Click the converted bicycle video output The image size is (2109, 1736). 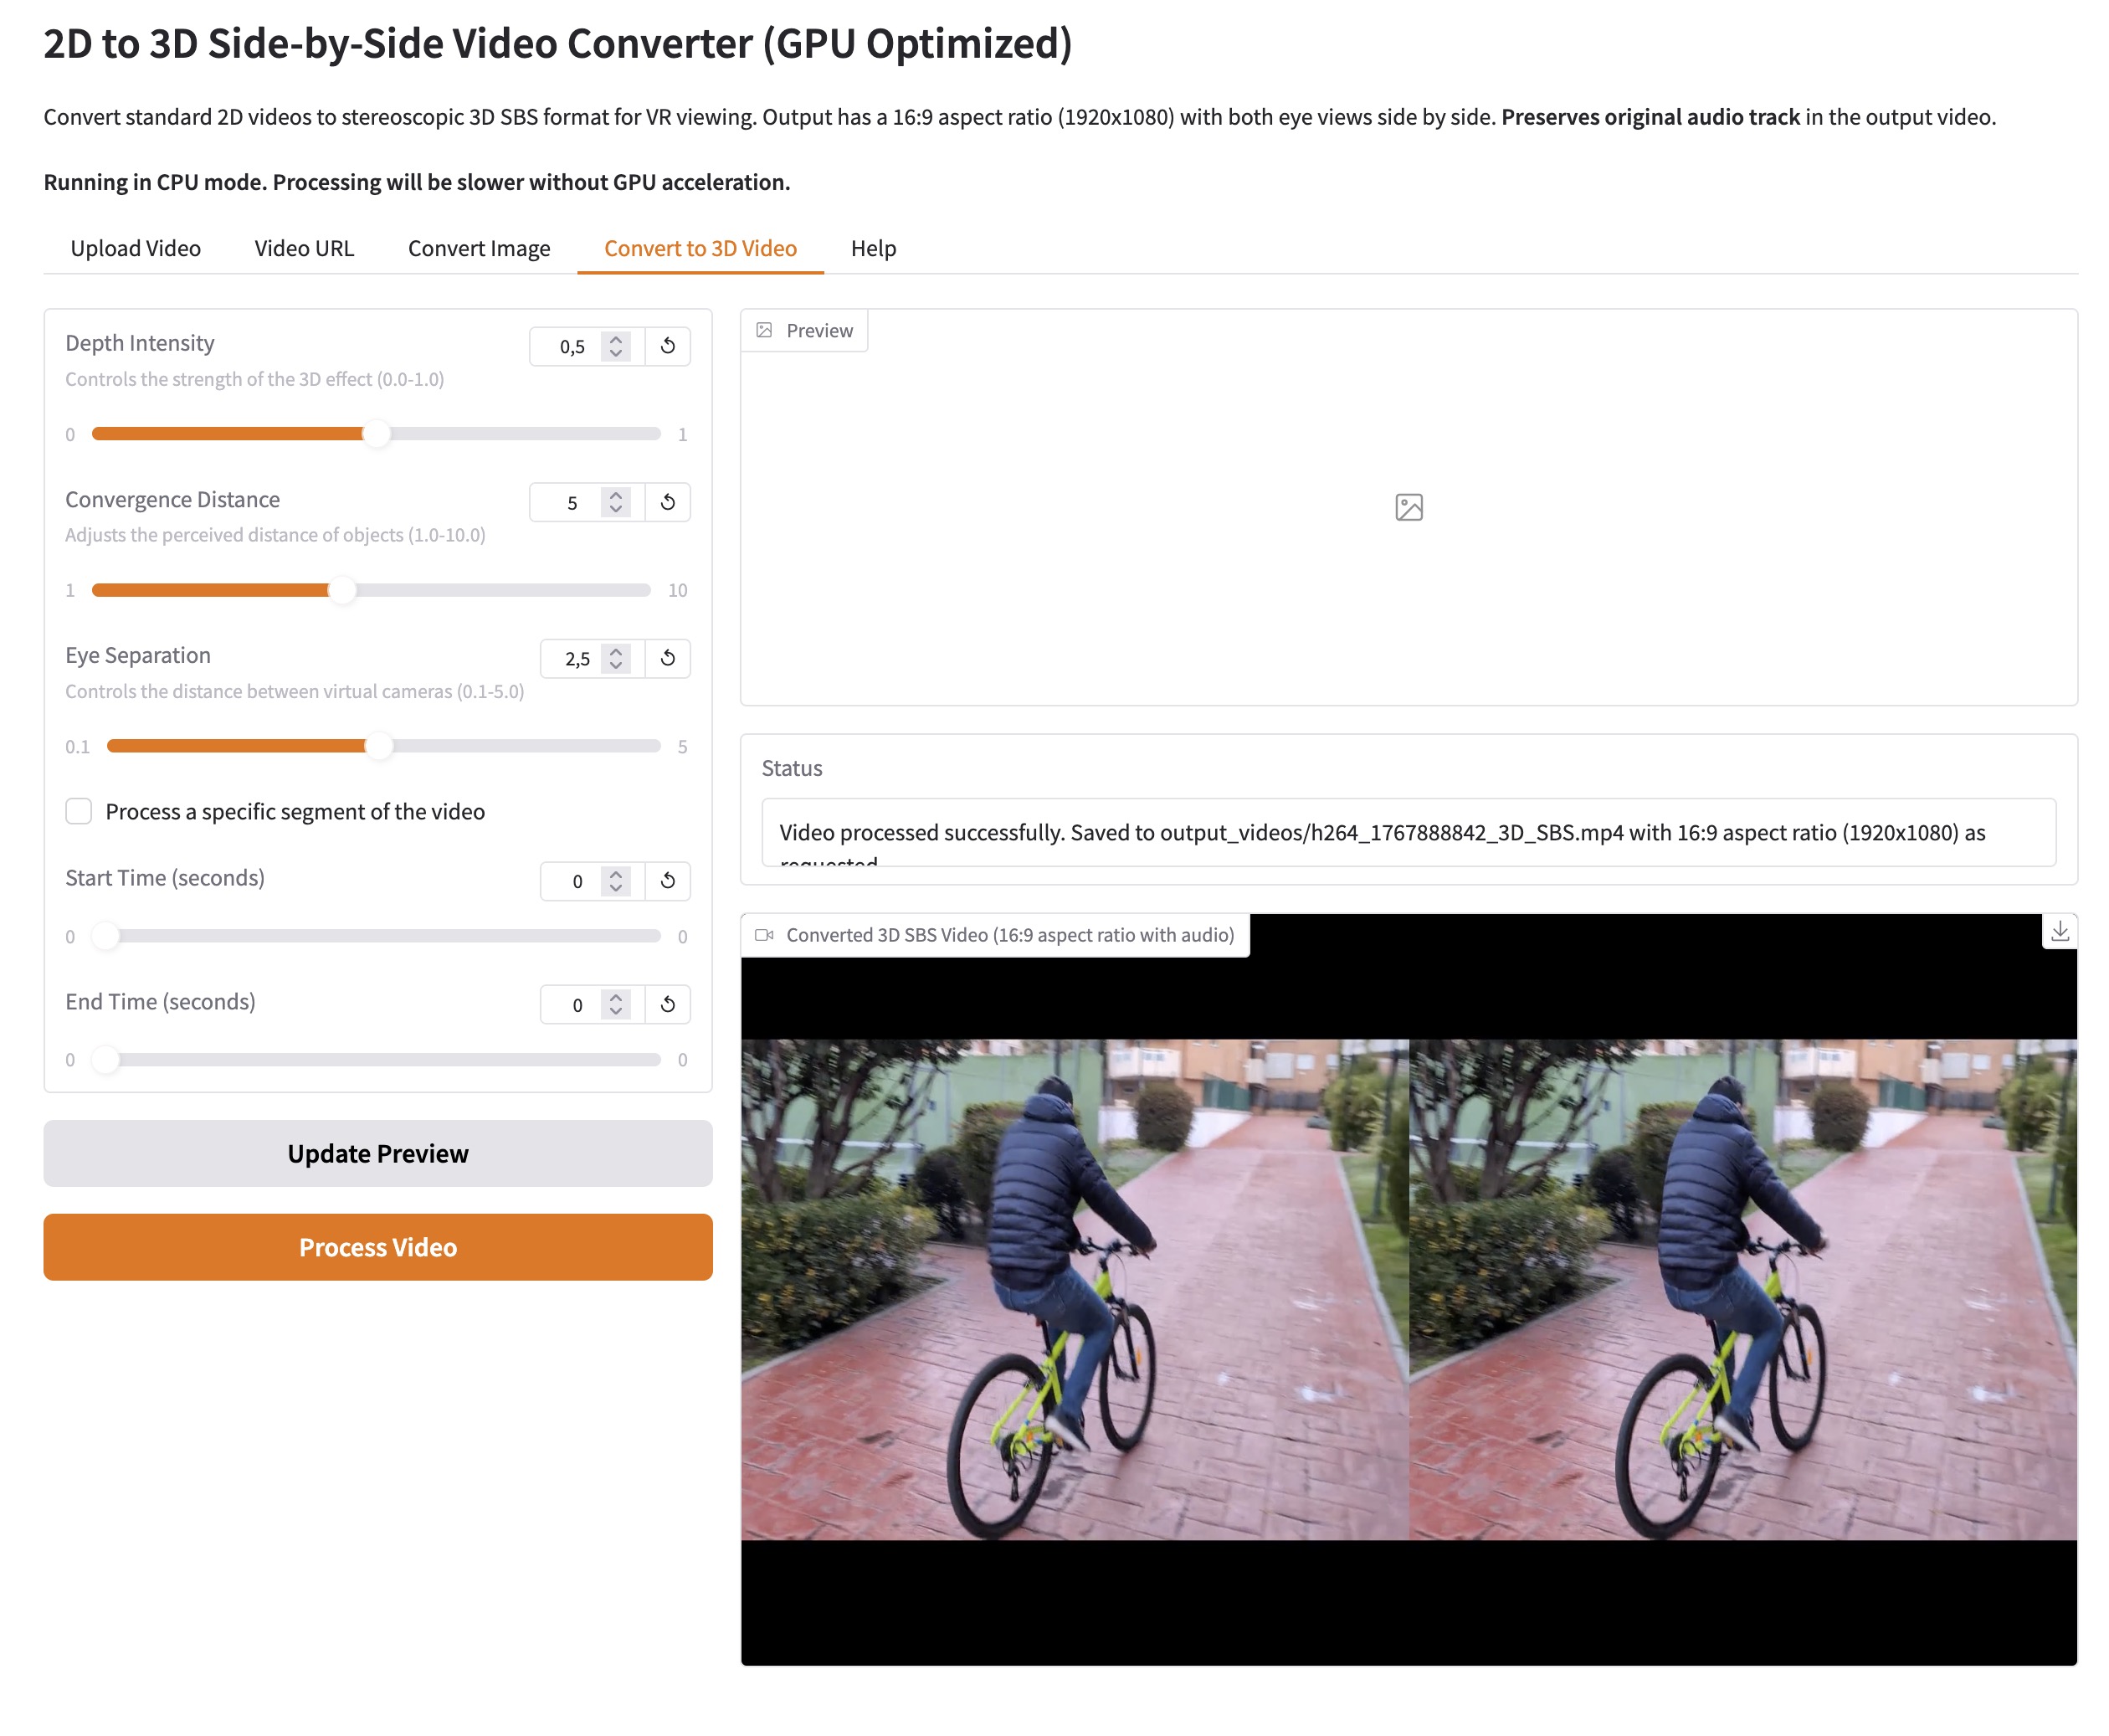click(x=1408, y=1289)
